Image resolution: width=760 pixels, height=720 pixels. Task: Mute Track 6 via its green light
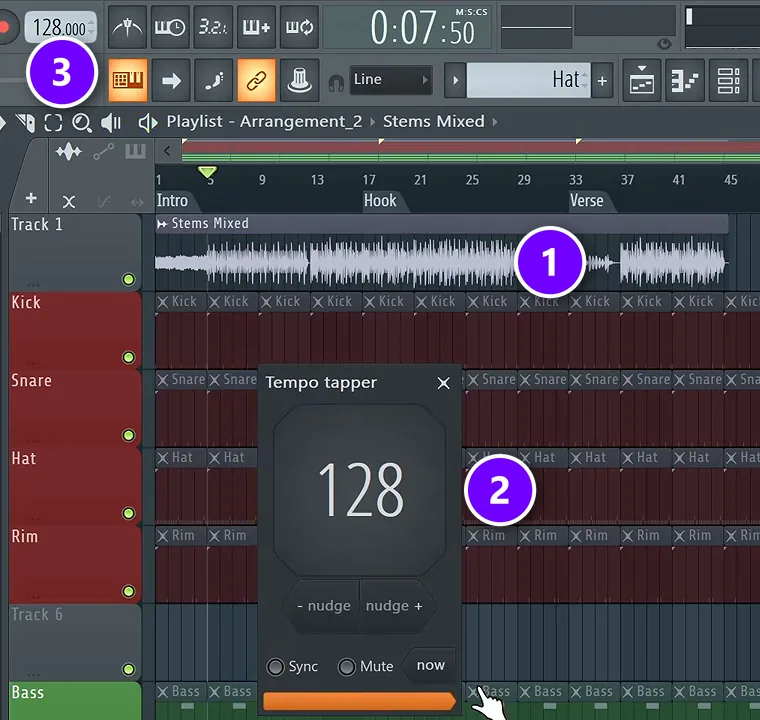coord(128,669)
